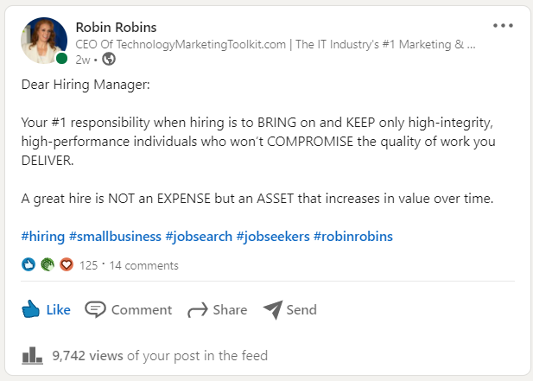This screenshot has height=381, width=533.
Task: Click the green online status dot
Action: (x=62, y=58)
